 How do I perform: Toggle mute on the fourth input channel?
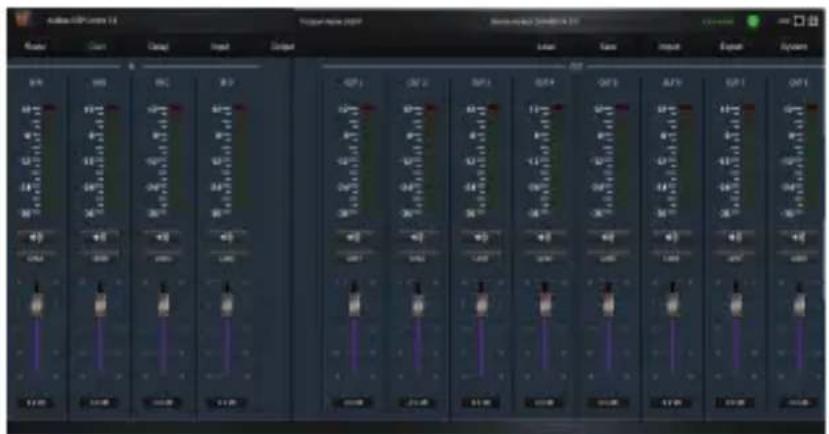226,238
